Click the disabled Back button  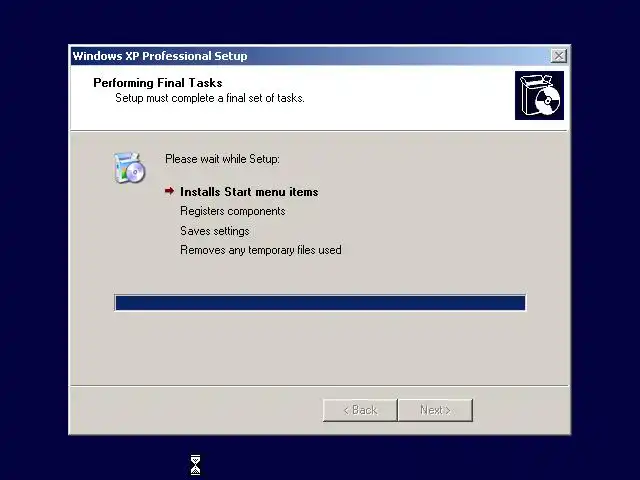[x=360, y=410]
